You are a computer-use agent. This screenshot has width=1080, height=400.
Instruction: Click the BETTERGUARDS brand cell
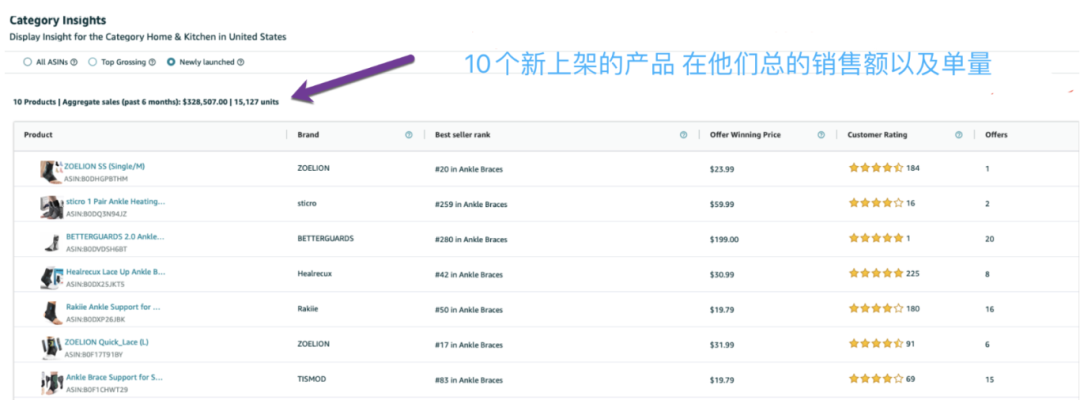tap(326, 239)
